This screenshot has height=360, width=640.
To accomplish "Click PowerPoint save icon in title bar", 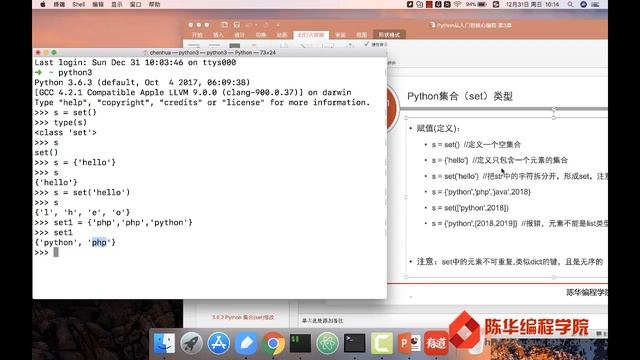I will (x=236, y=25).
